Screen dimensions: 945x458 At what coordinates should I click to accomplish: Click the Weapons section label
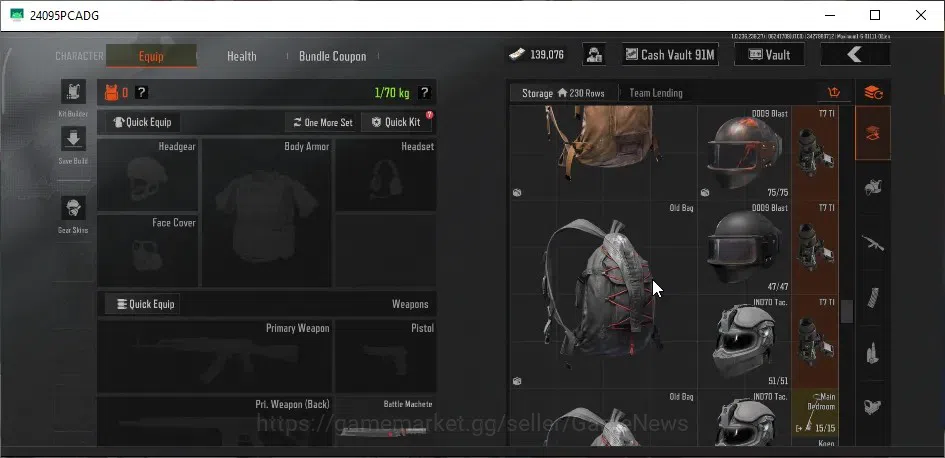click(x=410, y=304)
